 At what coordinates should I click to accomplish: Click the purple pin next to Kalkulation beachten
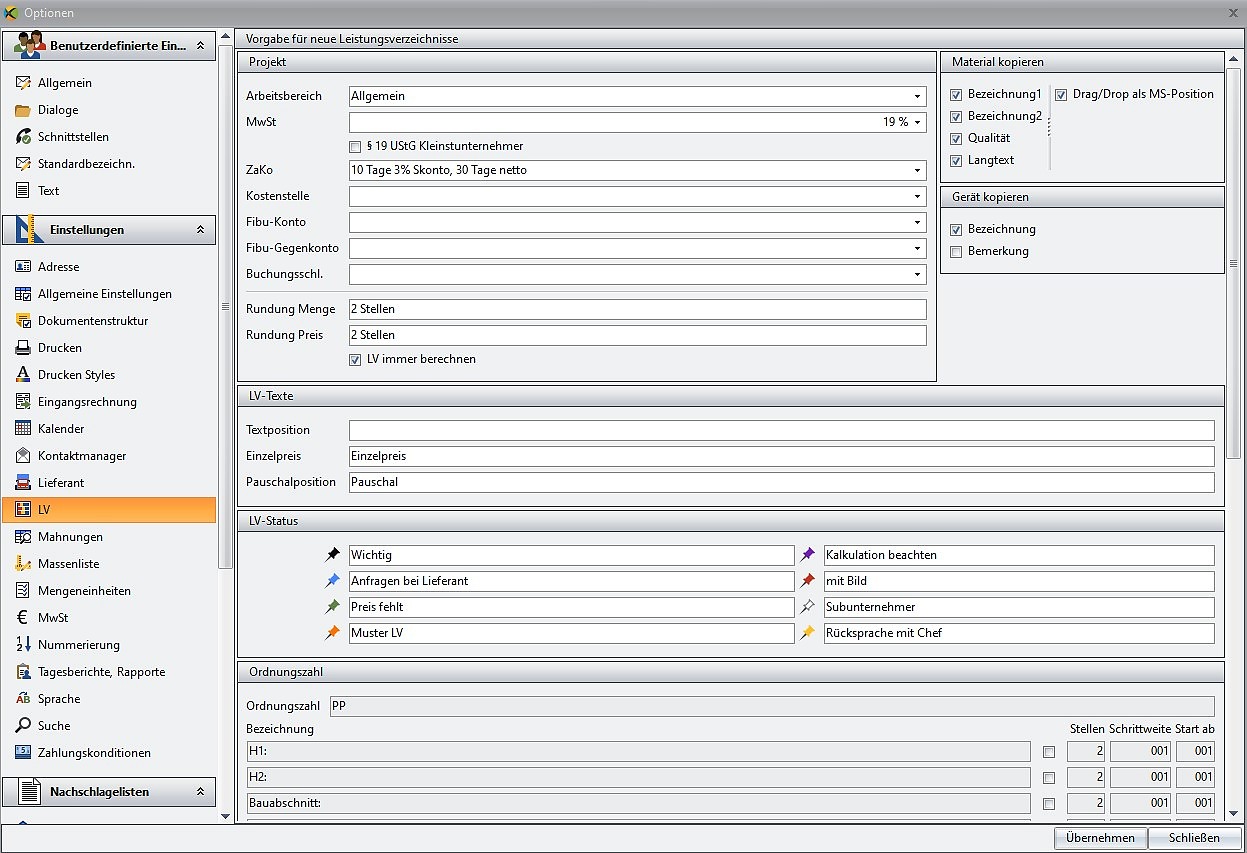point(808,555)
